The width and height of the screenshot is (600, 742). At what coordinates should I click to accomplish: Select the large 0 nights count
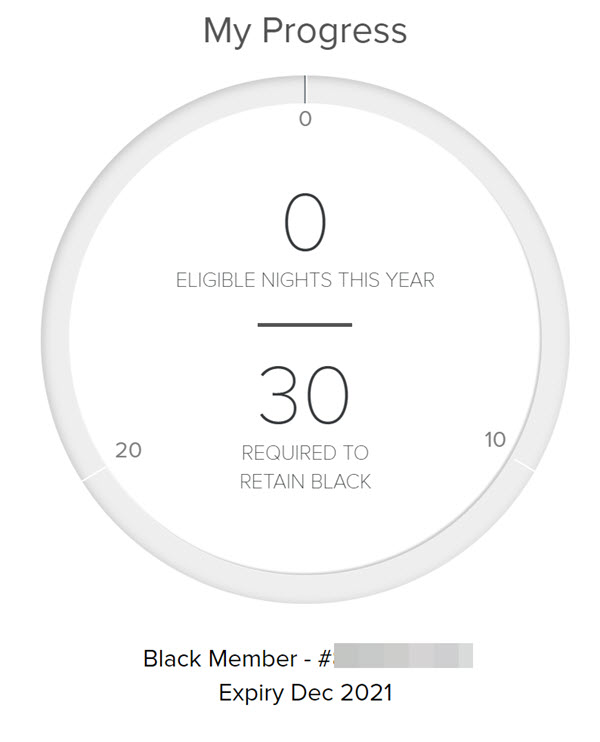click(x=305, y=222)
